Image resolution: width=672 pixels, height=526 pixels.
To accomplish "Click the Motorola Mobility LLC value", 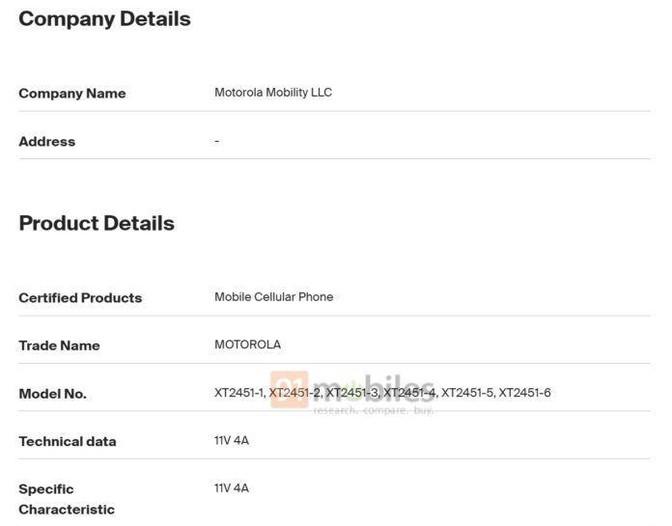I will click(273, 92).
